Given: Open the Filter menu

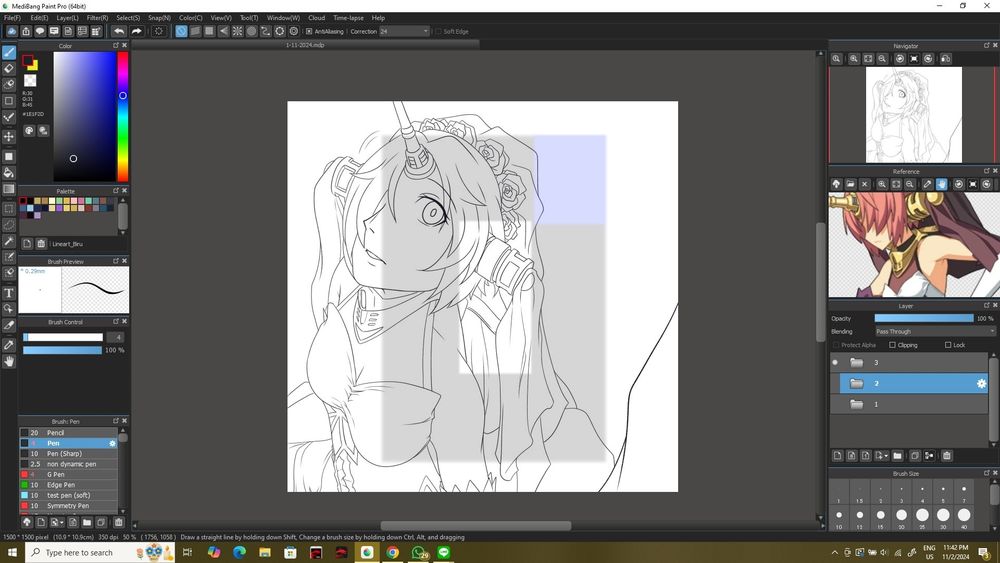Looking at the screenshot, I should tap(98, 18).
